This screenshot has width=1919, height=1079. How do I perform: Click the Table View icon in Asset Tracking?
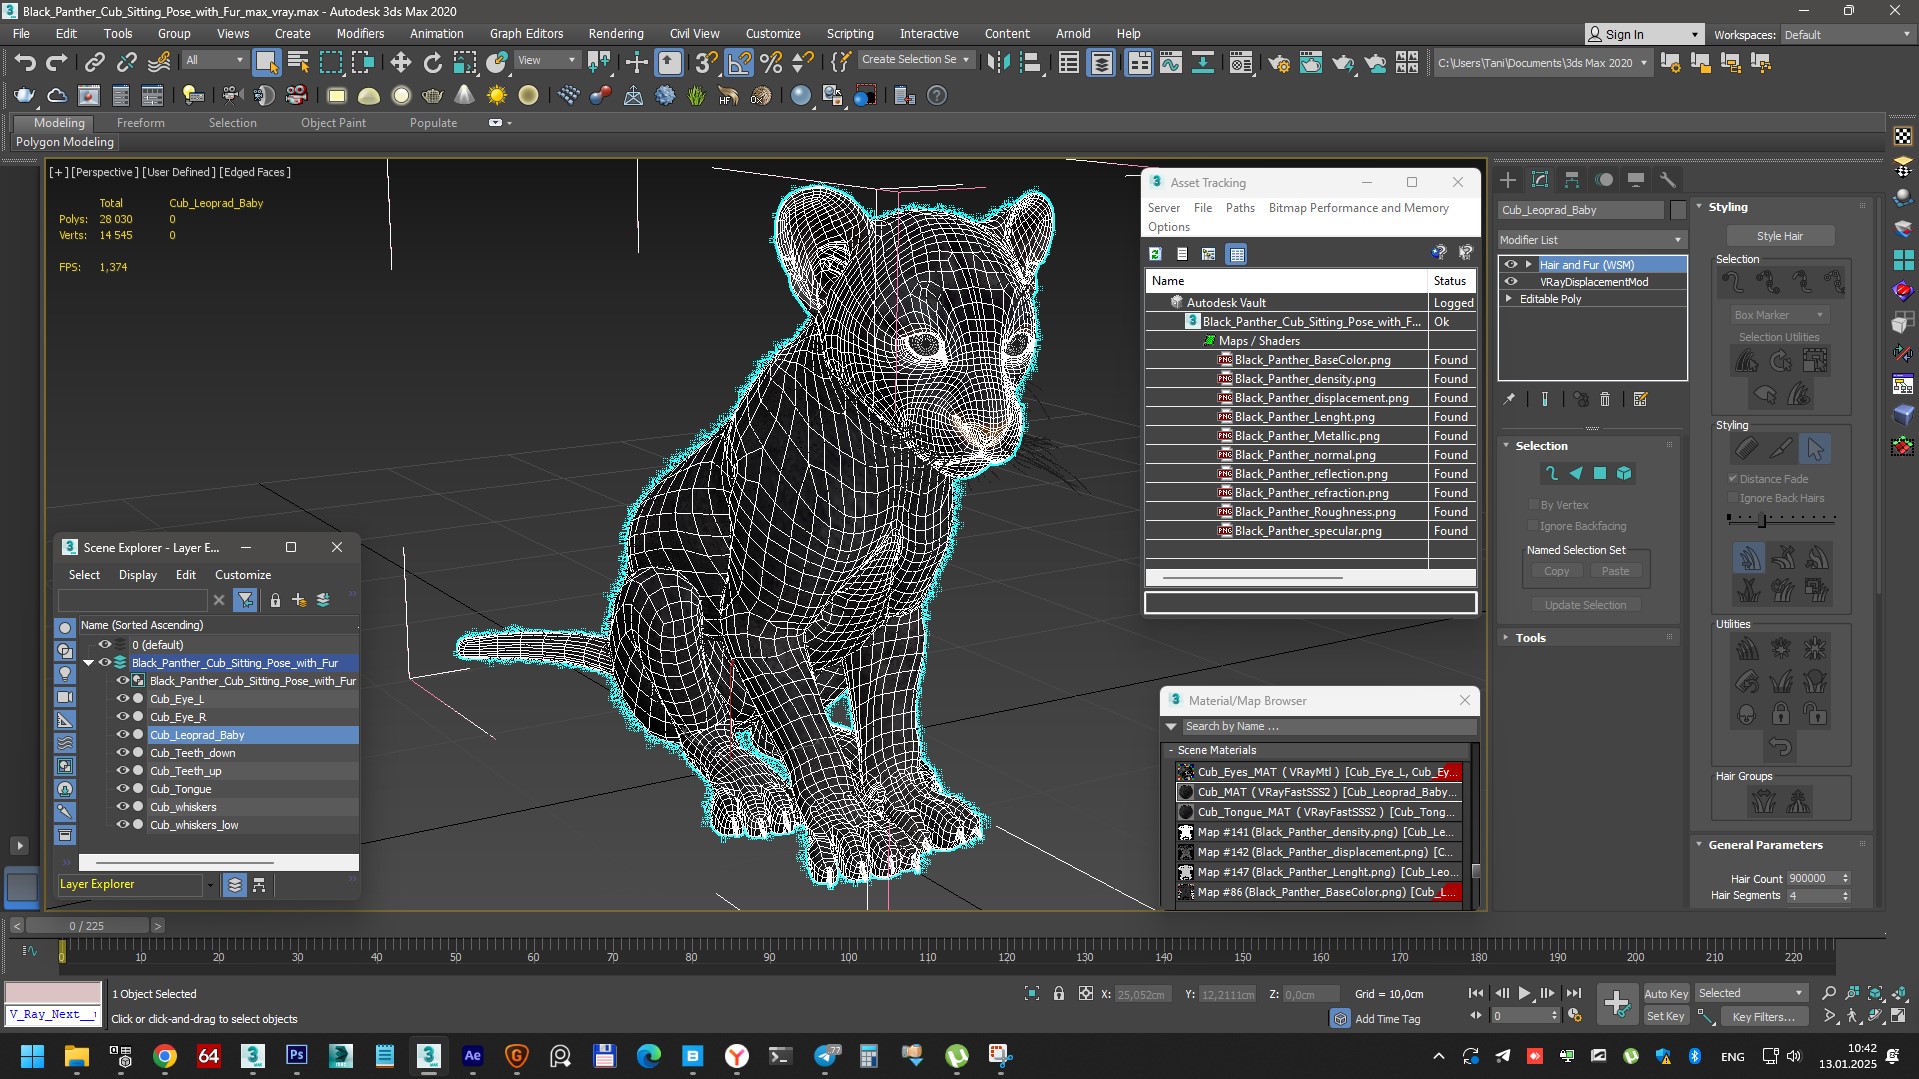(x=1237, y=254)
